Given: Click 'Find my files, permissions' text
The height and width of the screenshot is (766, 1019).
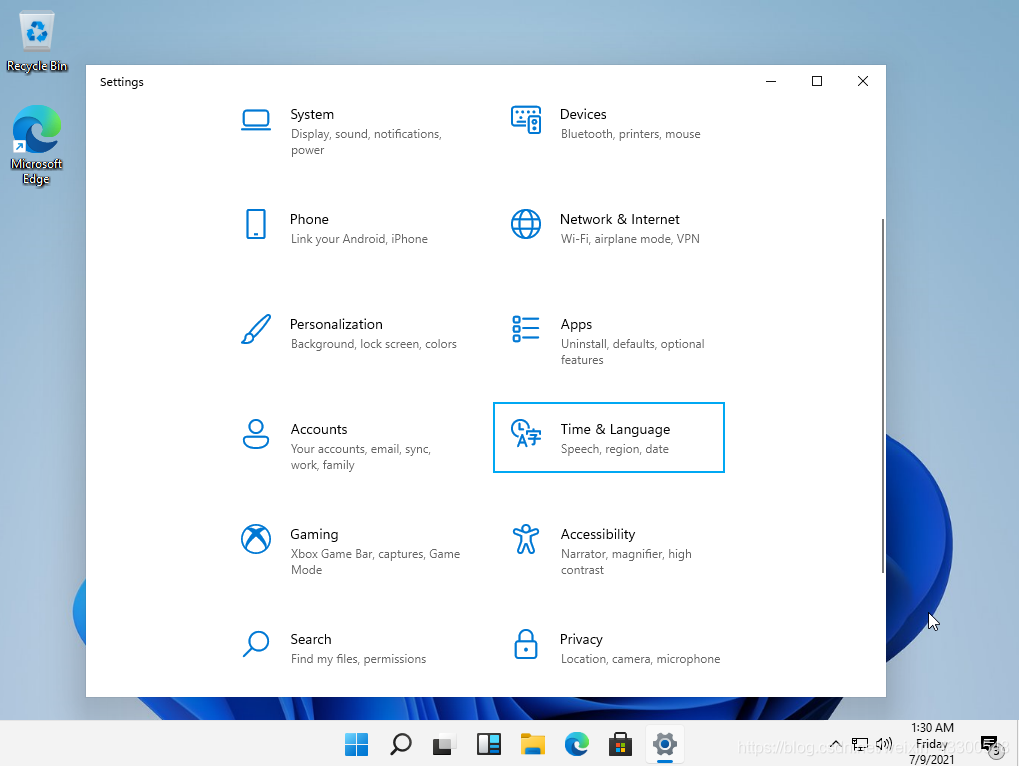Looking at the screenshot, I should click(x=358, y=659).
